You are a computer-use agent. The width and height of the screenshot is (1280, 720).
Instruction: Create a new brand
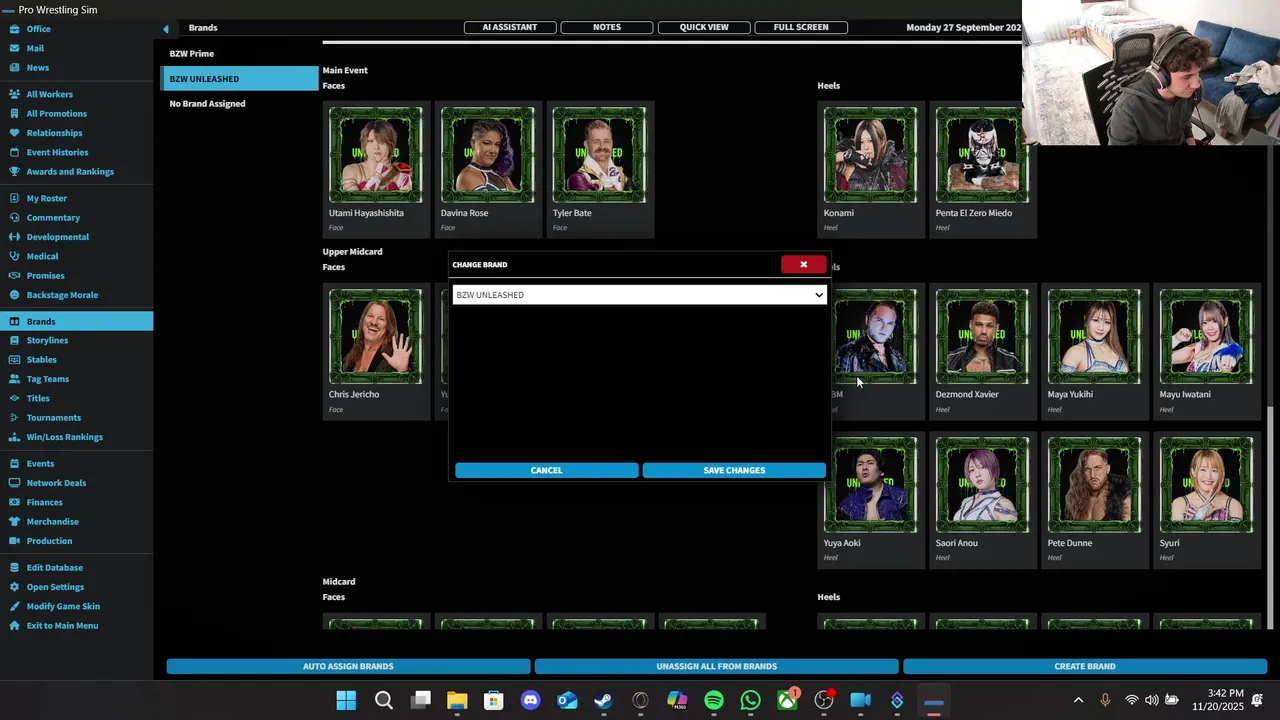tap(1085, 666)
